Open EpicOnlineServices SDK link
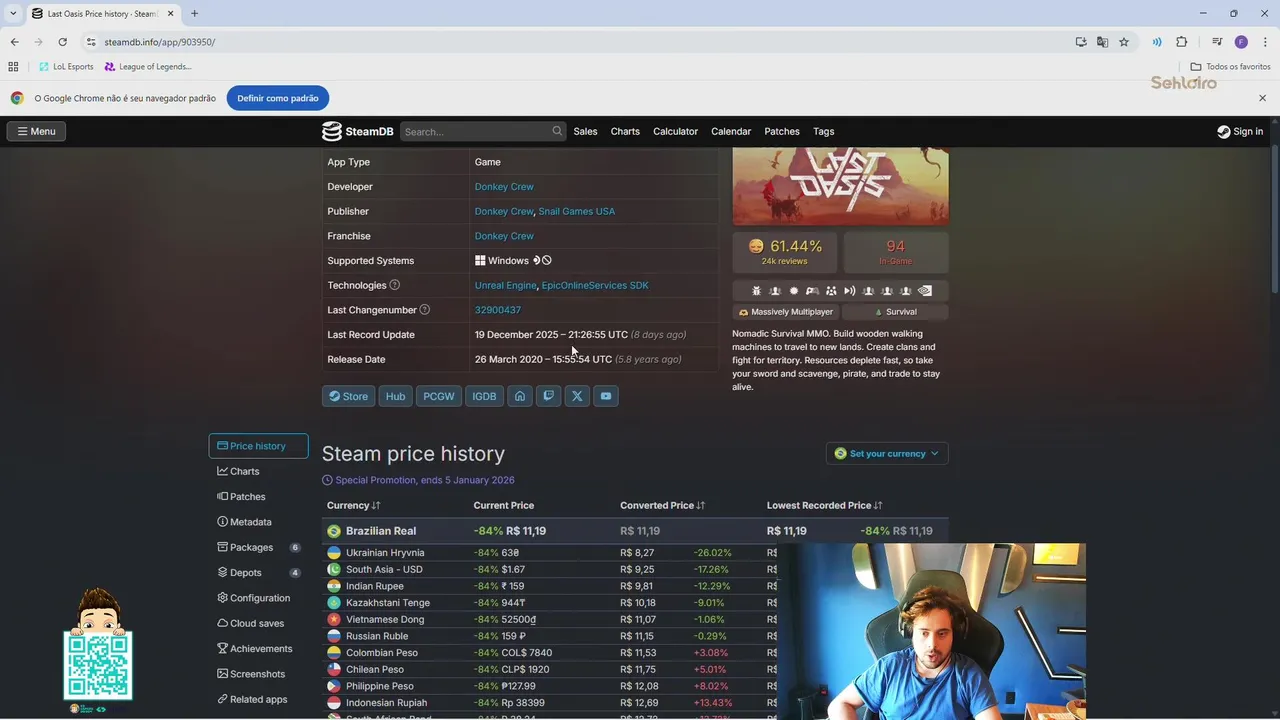Screen dimensions: 1280x720 coord(595,285)
